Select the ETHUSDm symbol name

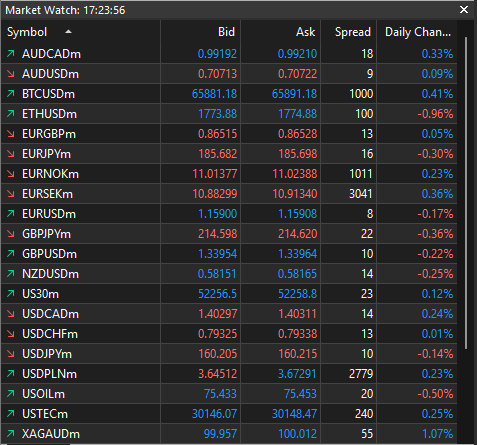coord(49,114)
